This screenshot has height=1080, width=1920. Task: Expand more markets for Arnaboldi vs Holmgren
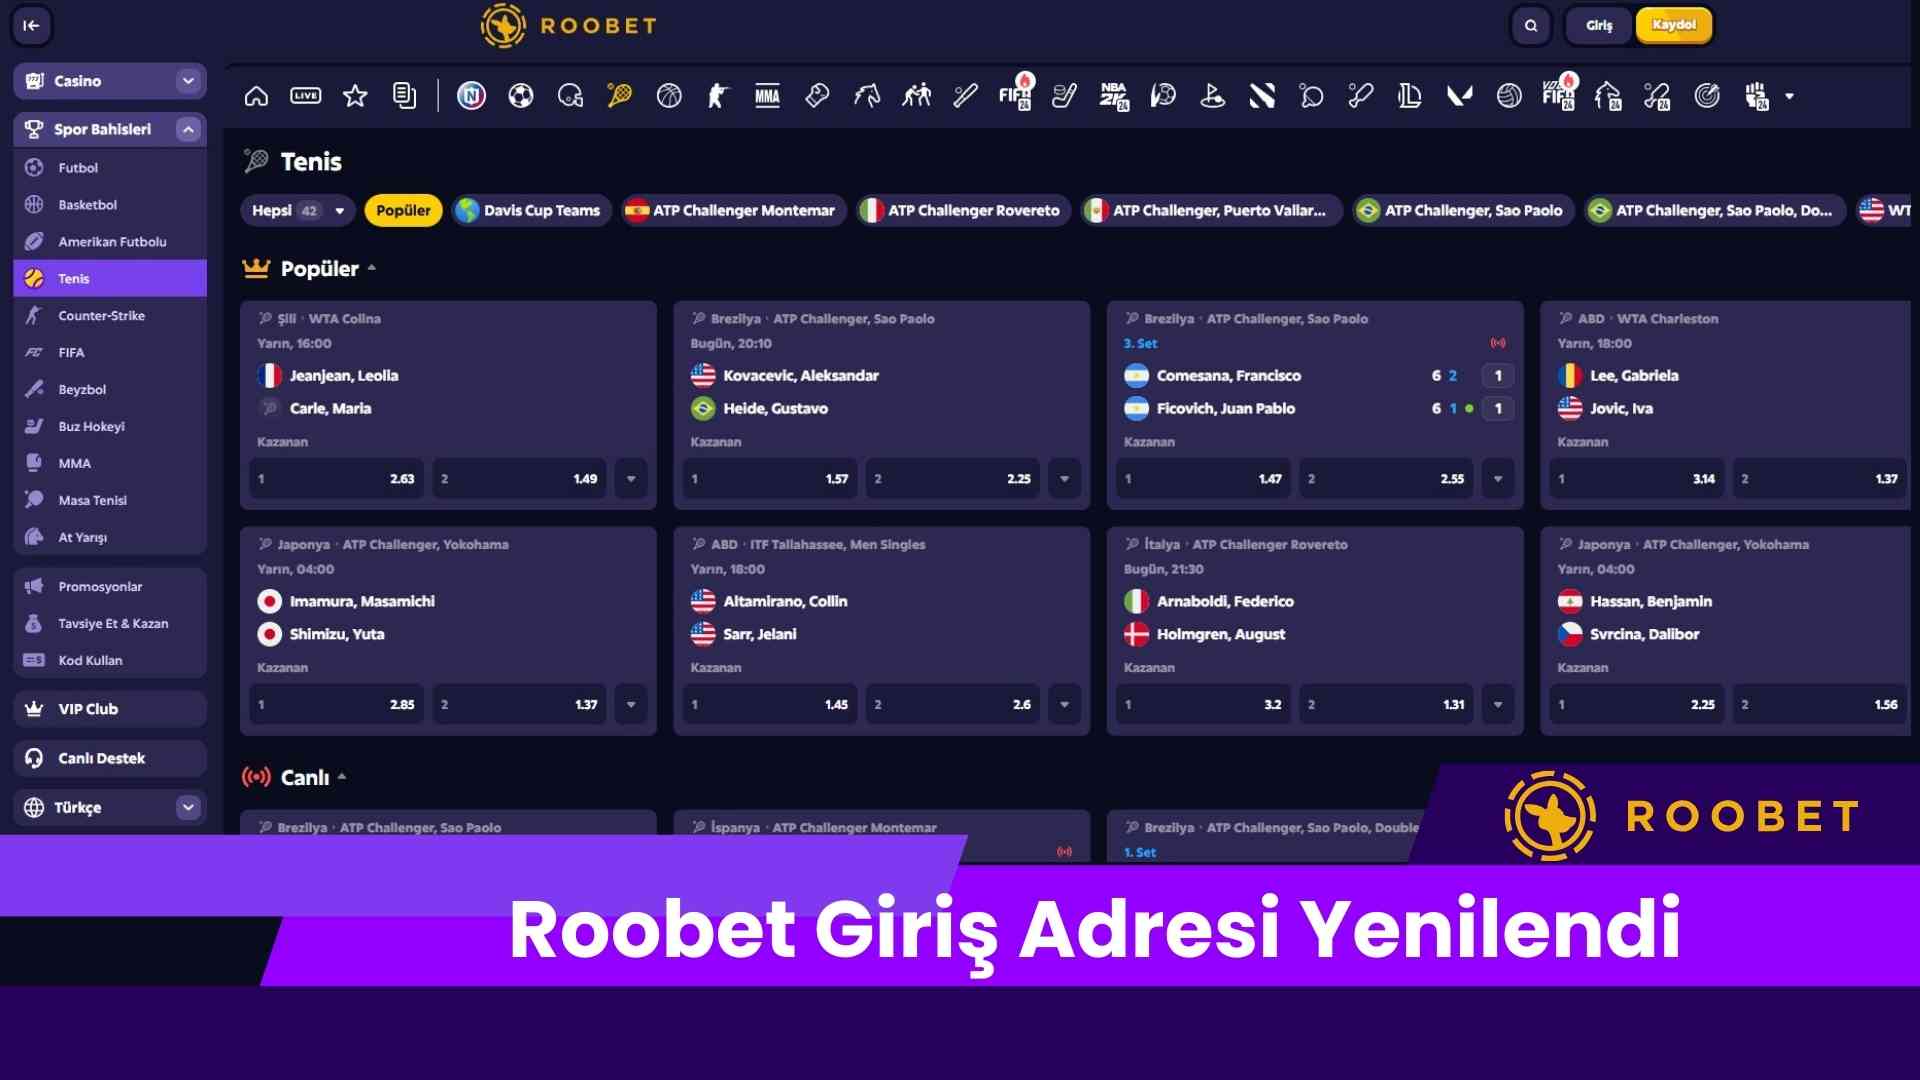pos(1498,705)
